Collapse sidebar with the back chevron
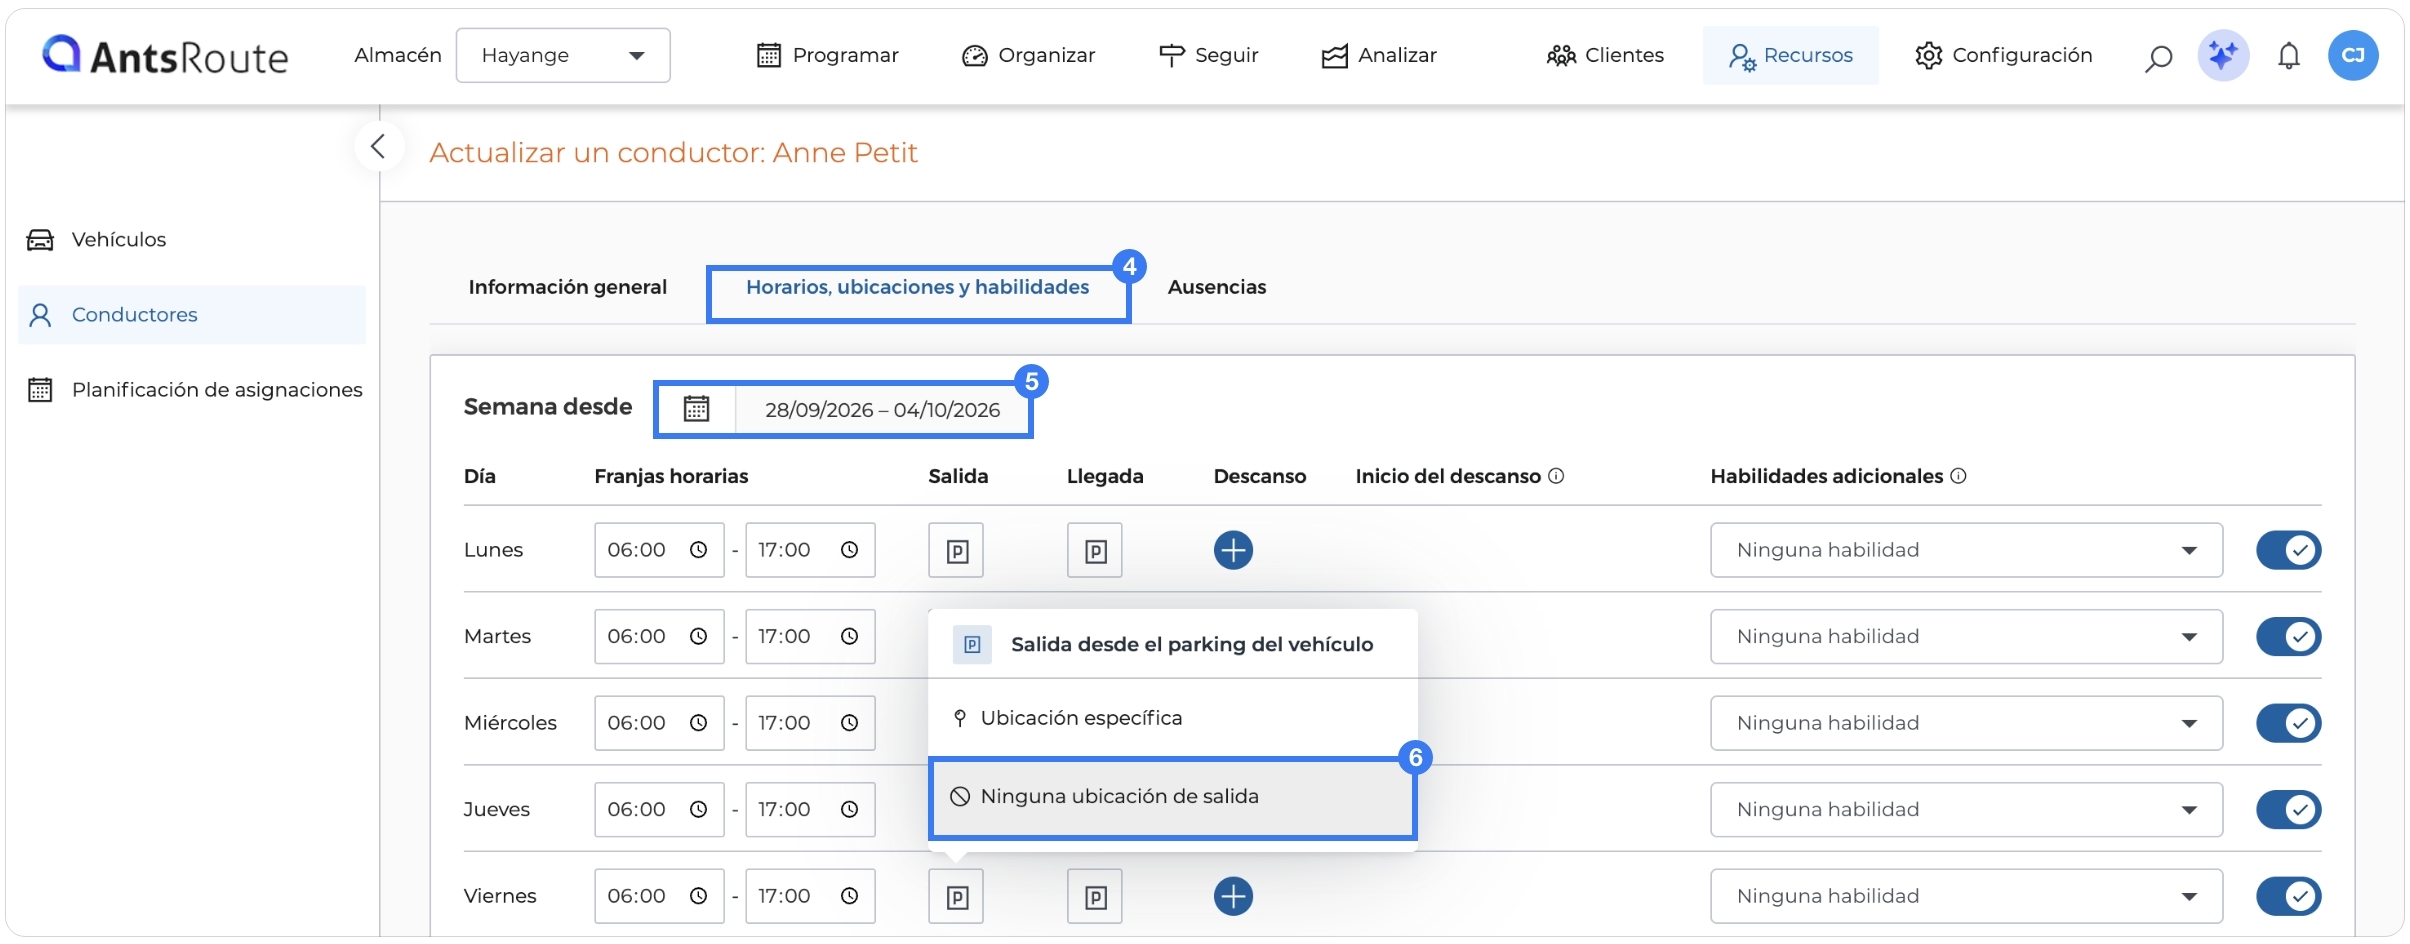This screenshot has height=944, width=2410. [x=378, y=147]
